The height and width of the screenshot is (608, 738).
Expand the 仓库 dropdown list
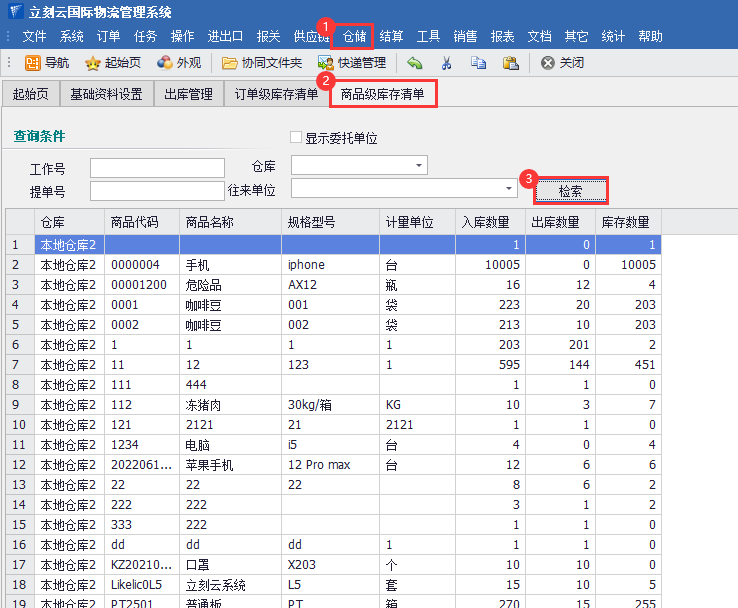click(419, 164)
